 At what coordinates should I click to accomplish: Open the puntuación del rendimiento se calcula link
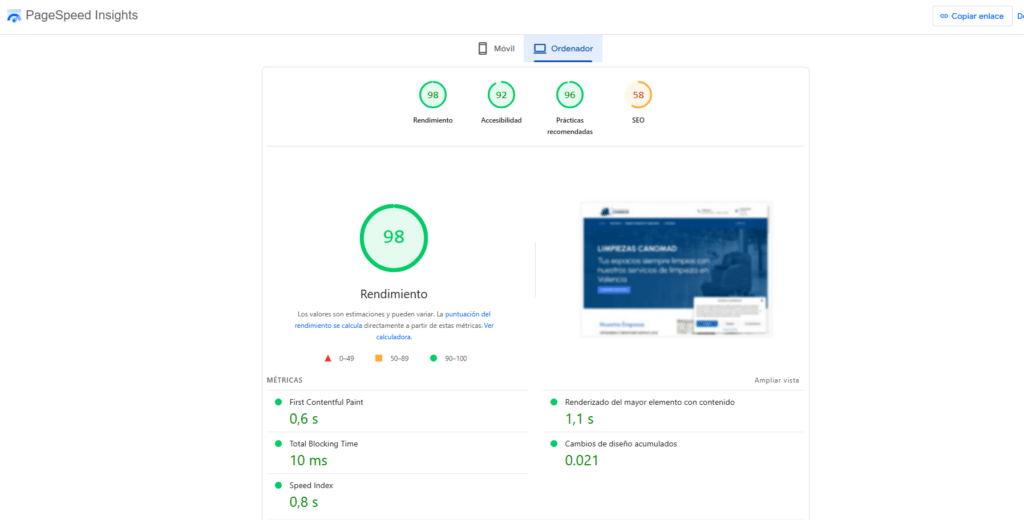467,314
